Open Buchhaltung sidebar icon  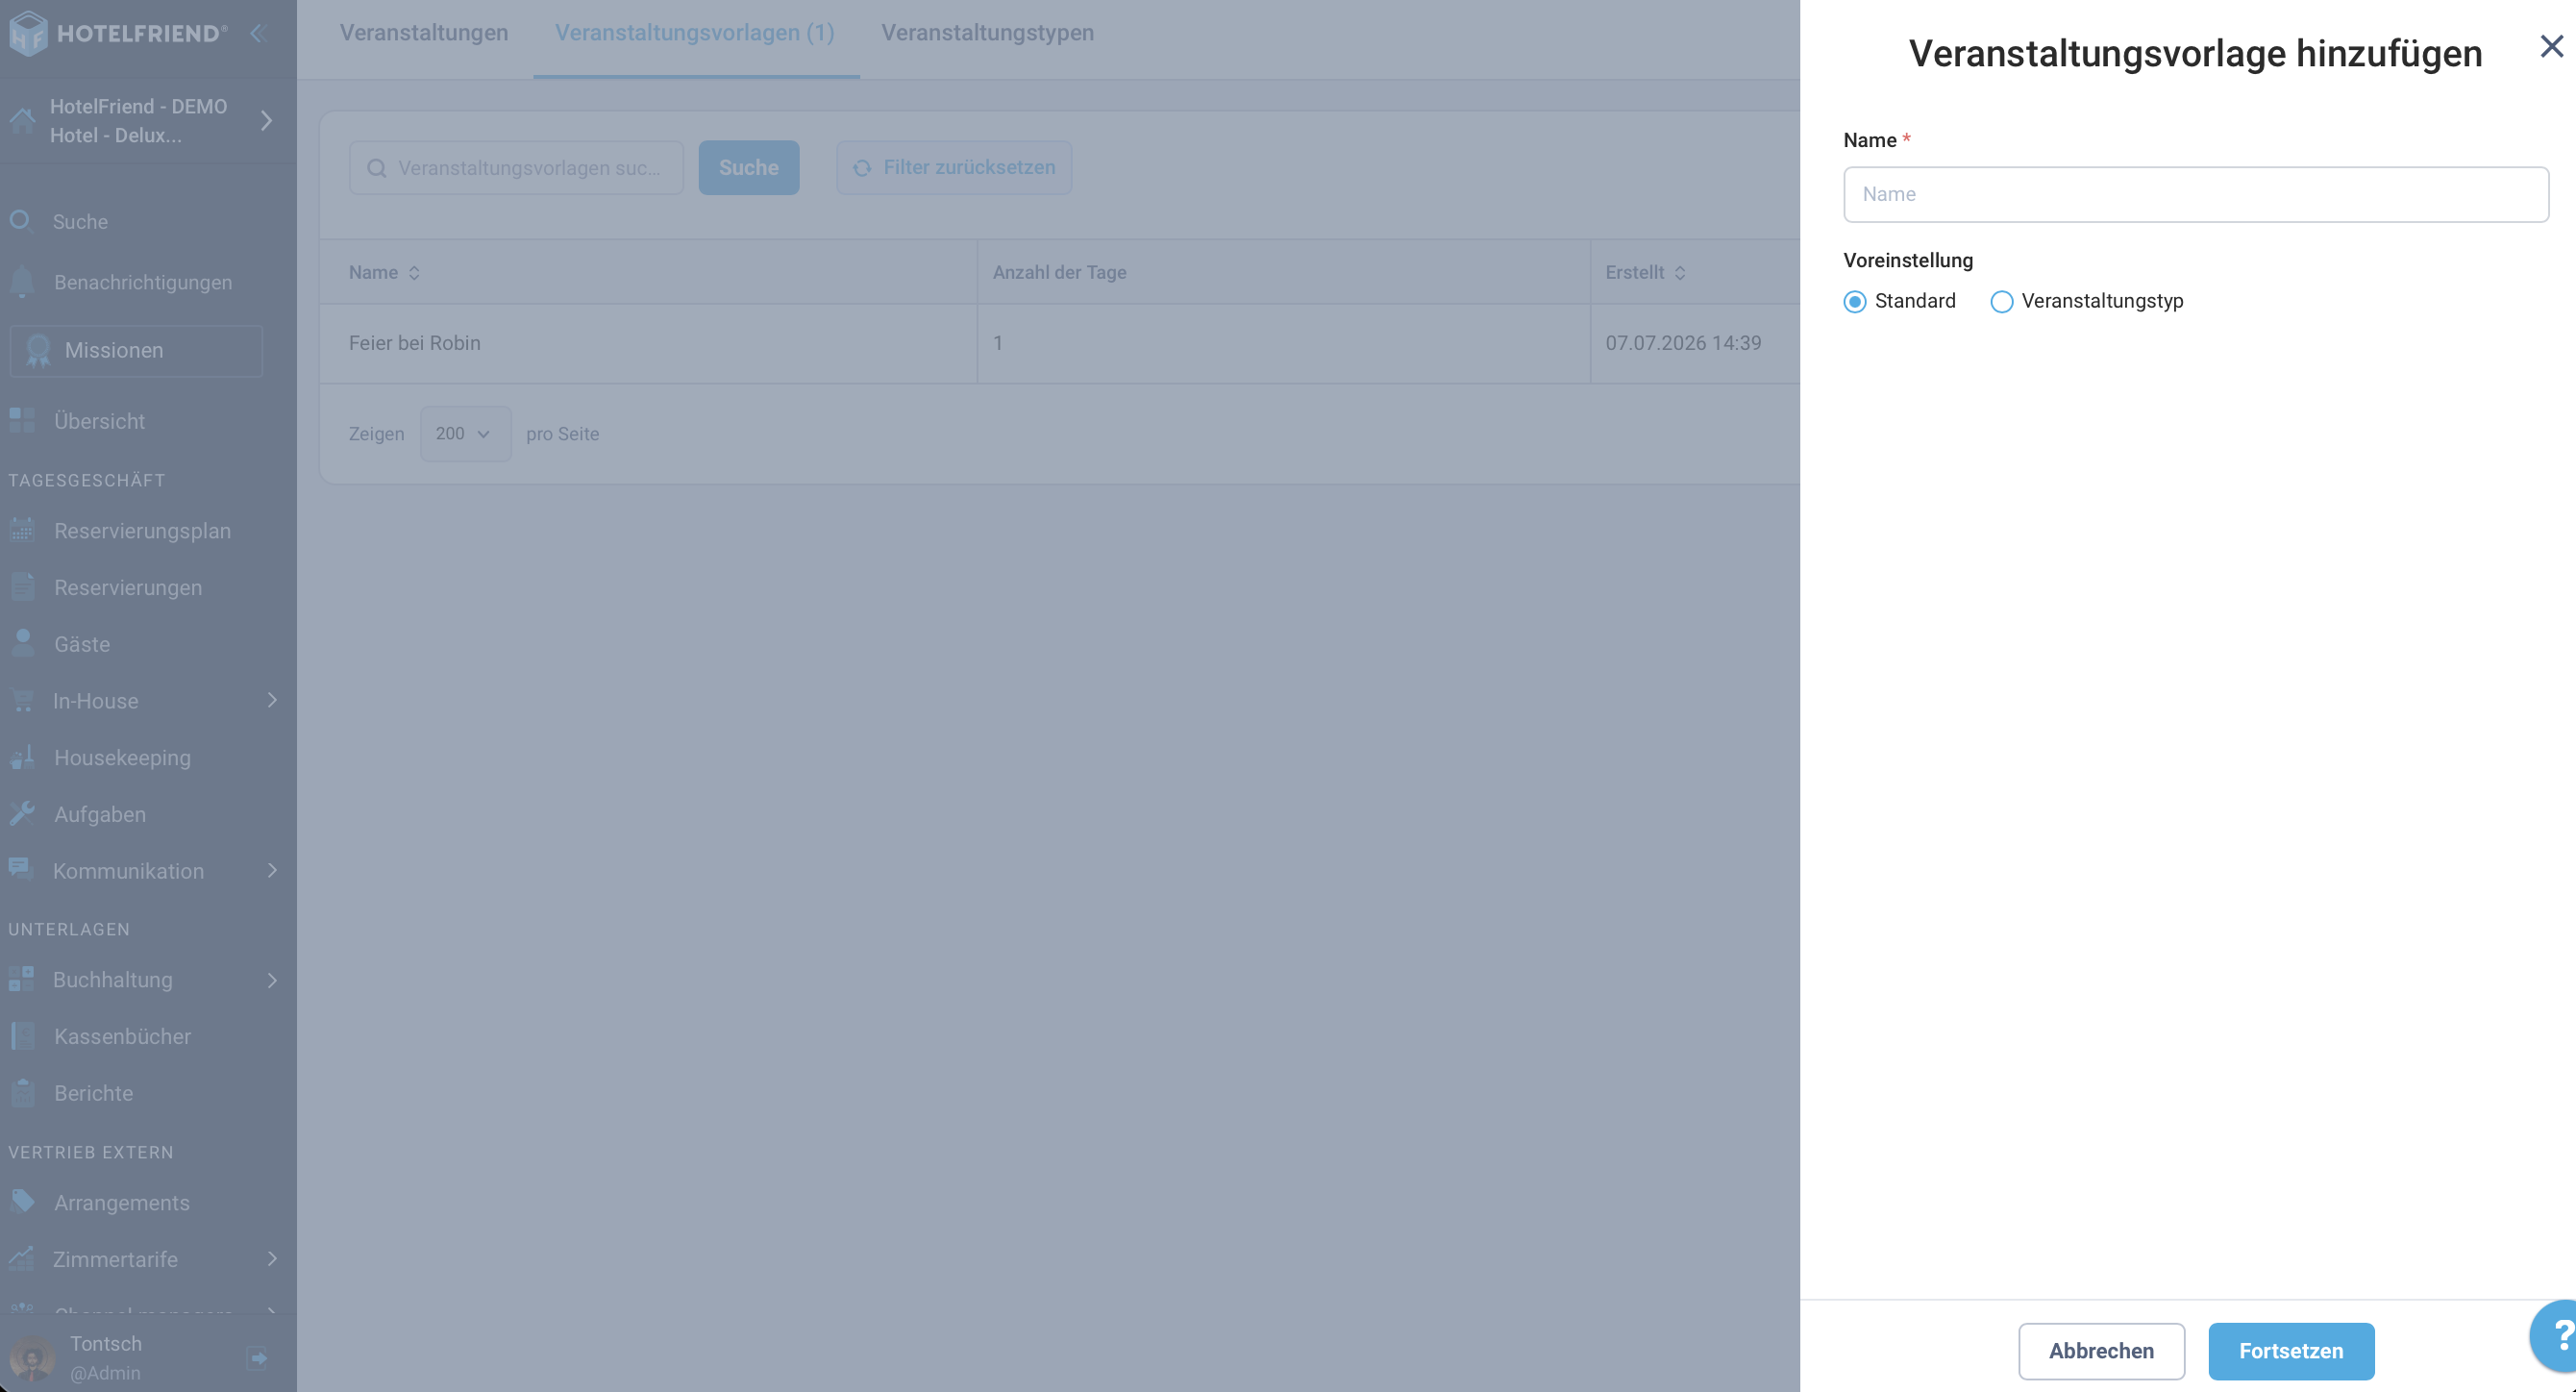click(x=21, y=978)
